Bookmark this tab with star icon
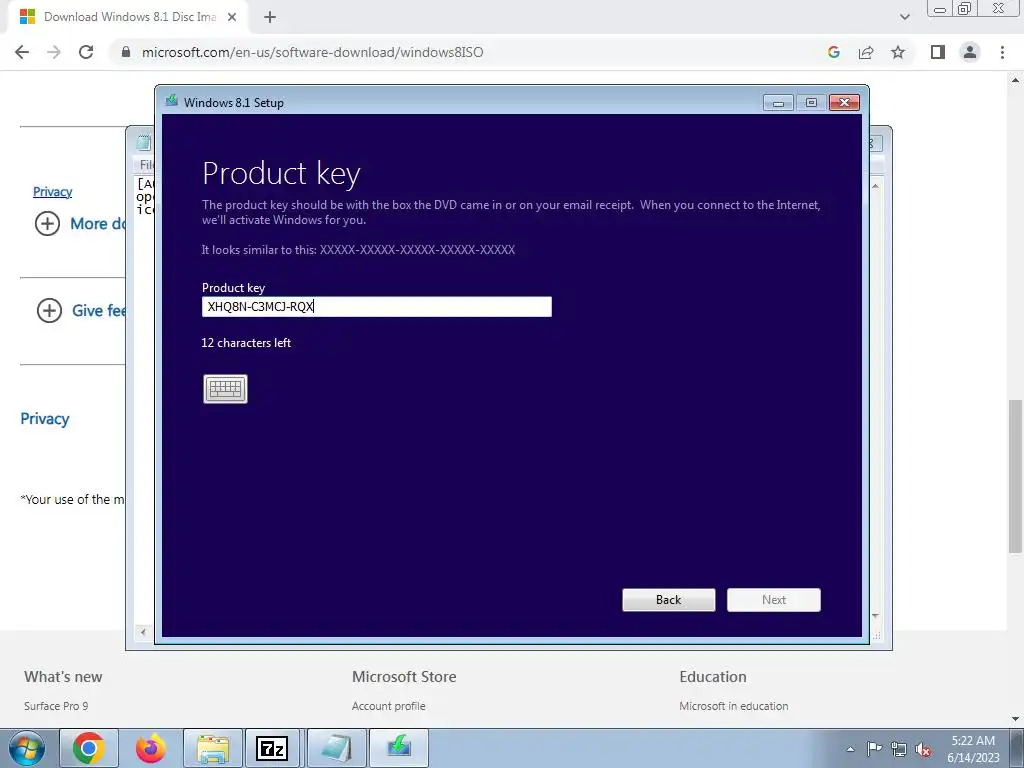This screenshot has width=1024, height=768. [x=898, y=52]
